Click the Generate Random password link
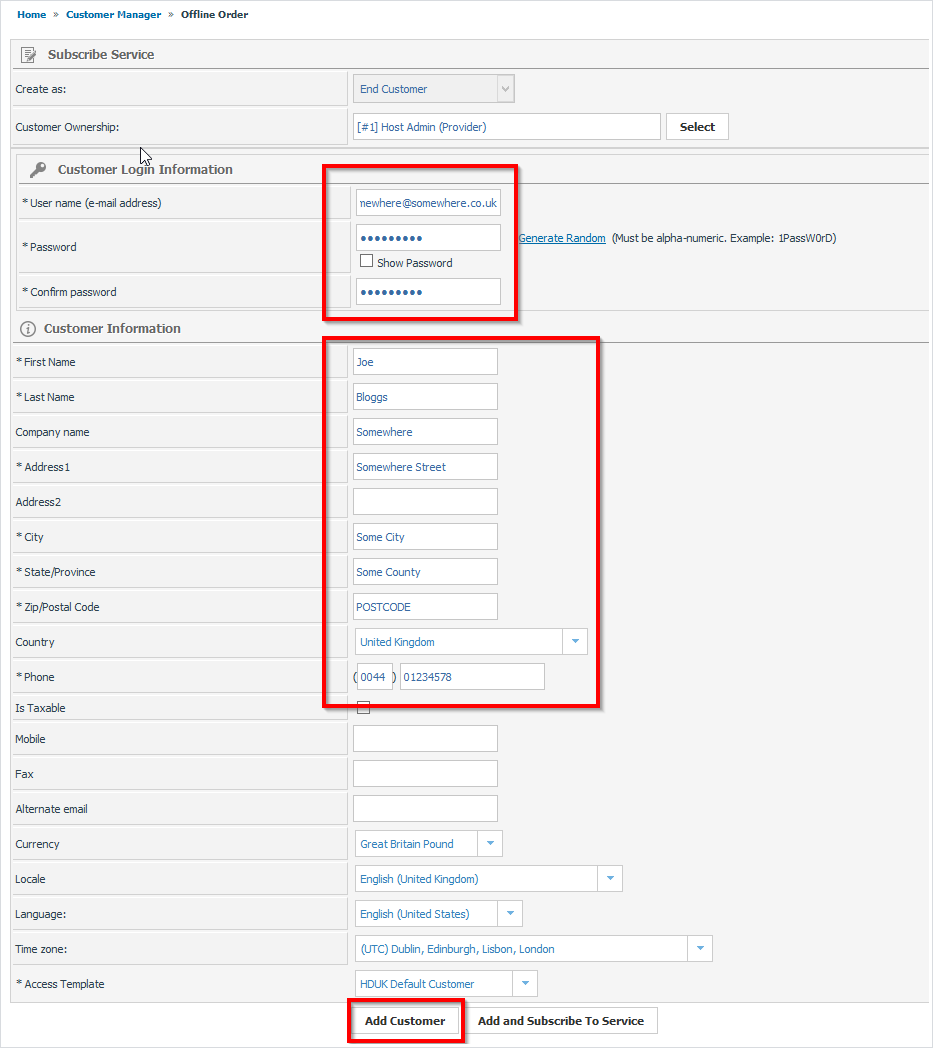The image size is (933, 1048). [x=562, y=239]
